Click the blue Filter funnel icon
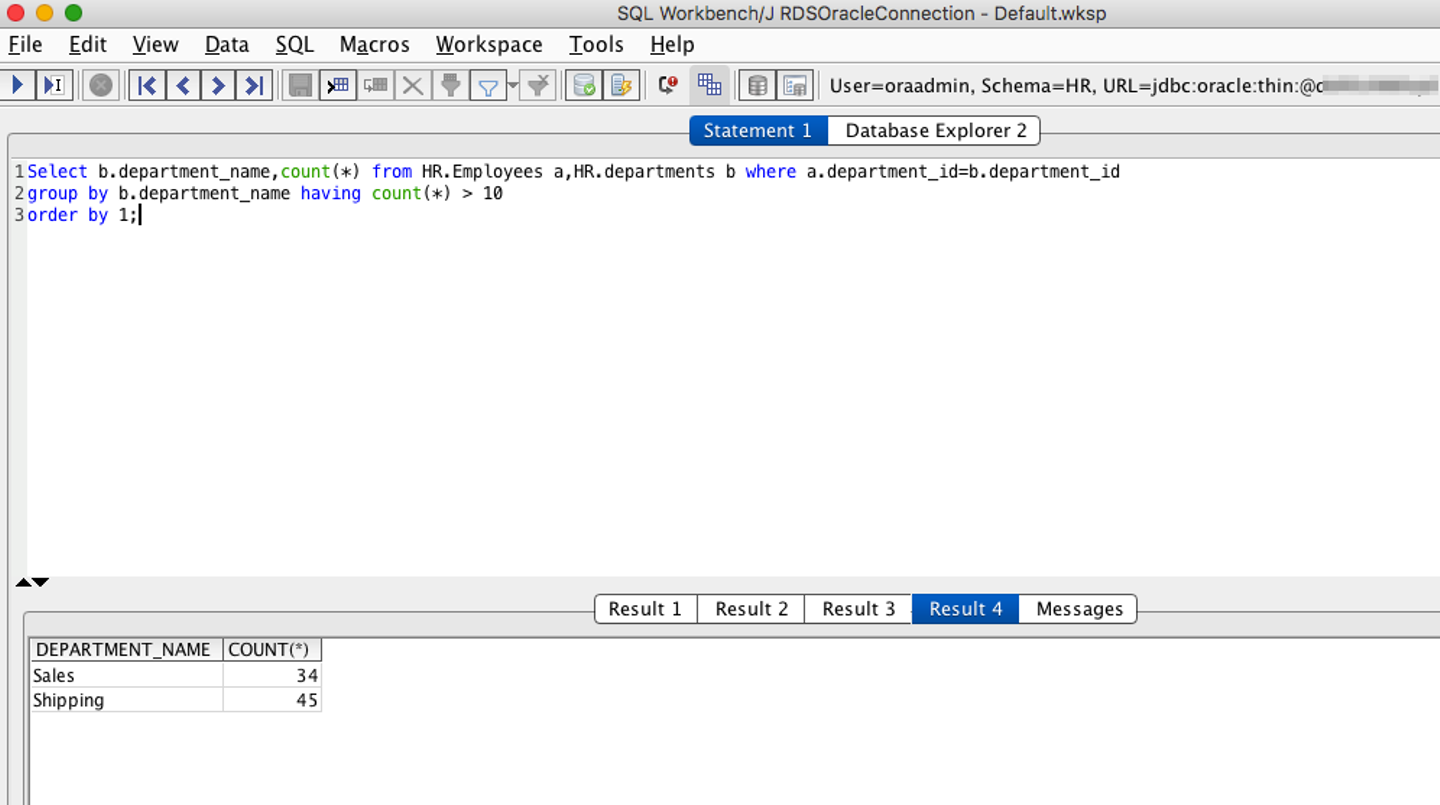The image size is (1440, 805). click(487, 86)
